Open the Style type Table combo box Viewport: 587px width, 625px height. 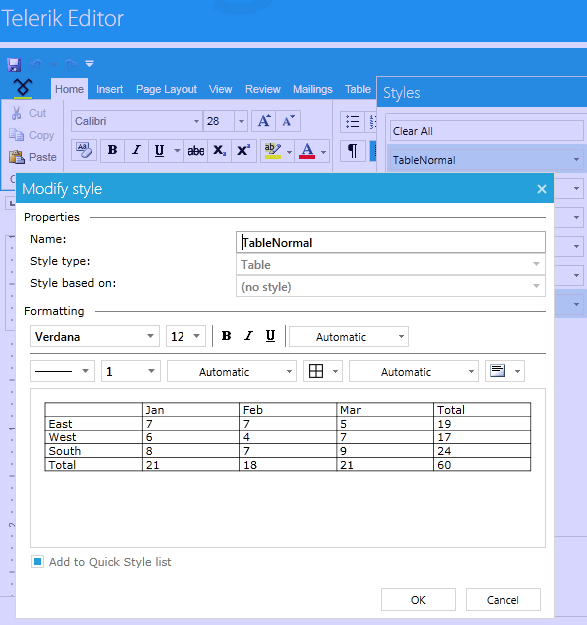[x=391, y=265]
